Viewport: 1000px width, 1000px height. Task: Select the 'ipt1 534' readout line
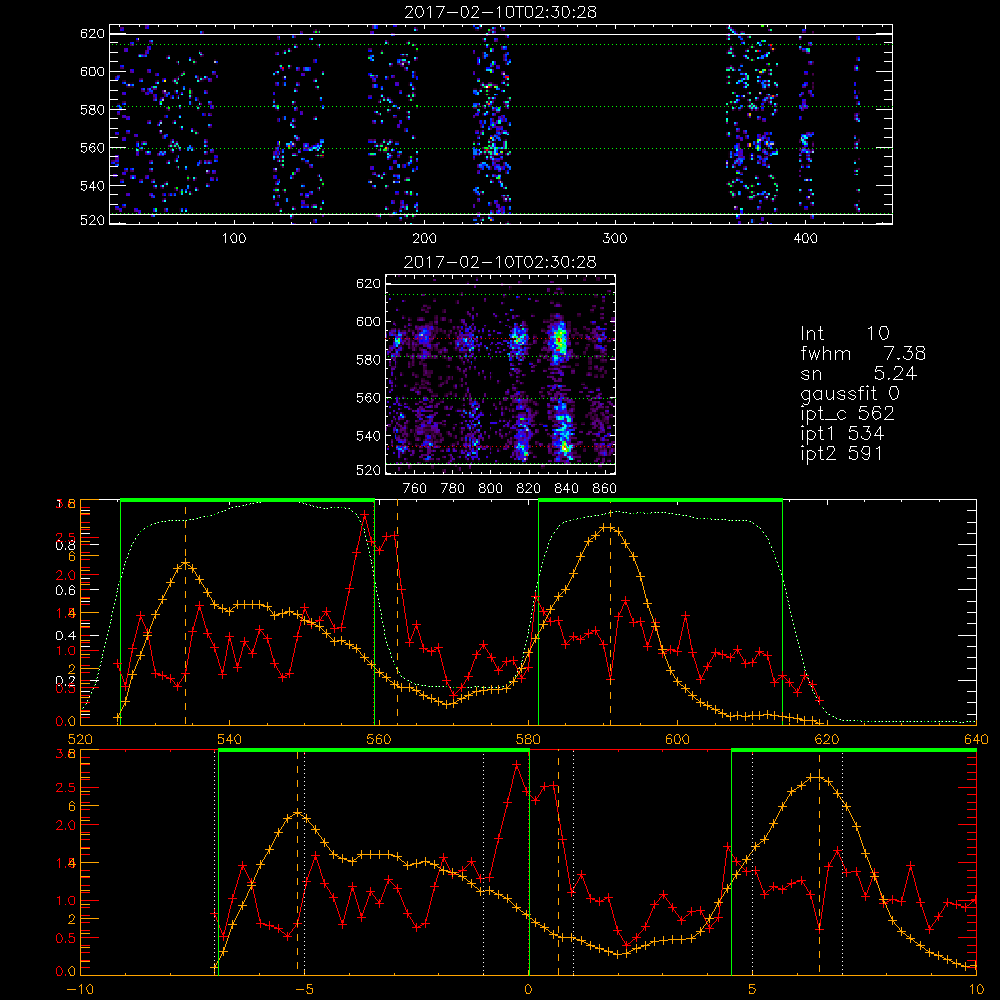(x=842, y=434)
